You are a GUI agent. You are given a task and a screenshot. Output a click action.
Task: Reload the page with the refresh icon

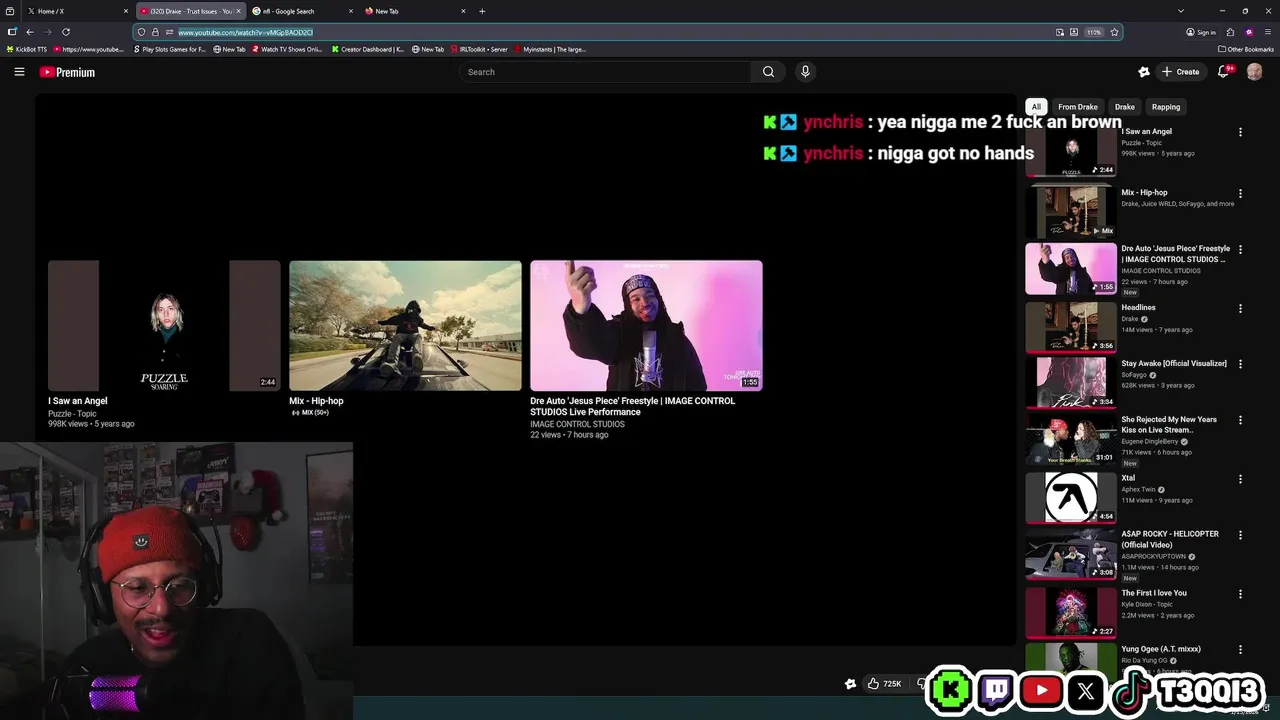point(66,32)
